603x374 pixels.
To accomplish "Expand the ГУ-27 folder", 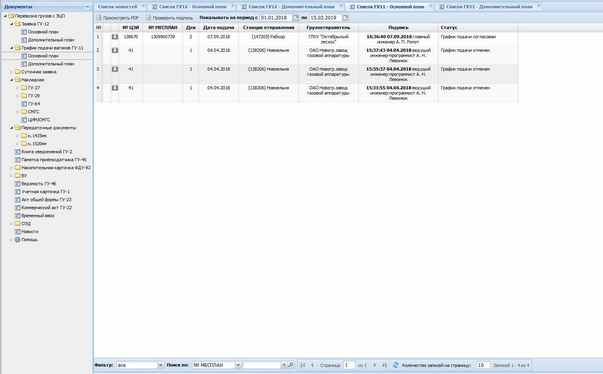I will tap(18, 88).
